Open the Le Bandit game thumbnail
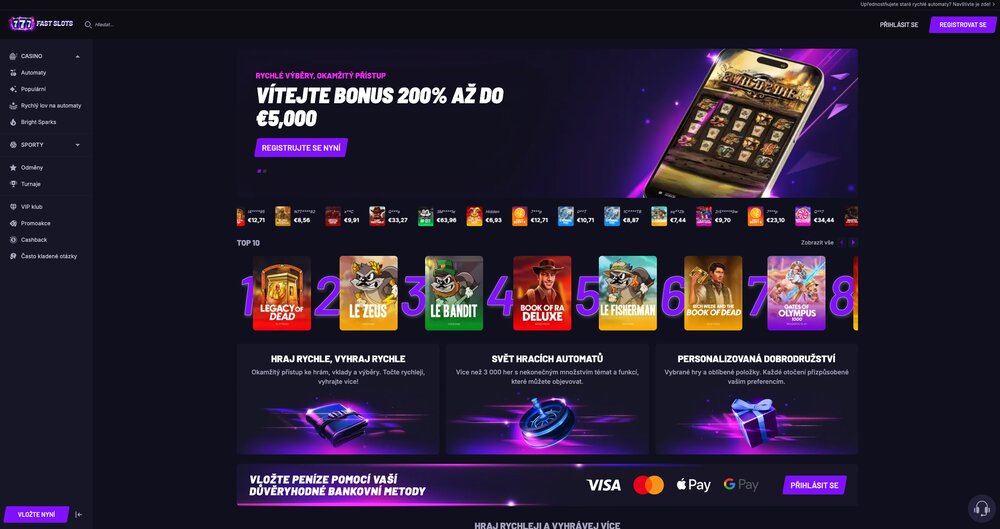 click(454, 293)
